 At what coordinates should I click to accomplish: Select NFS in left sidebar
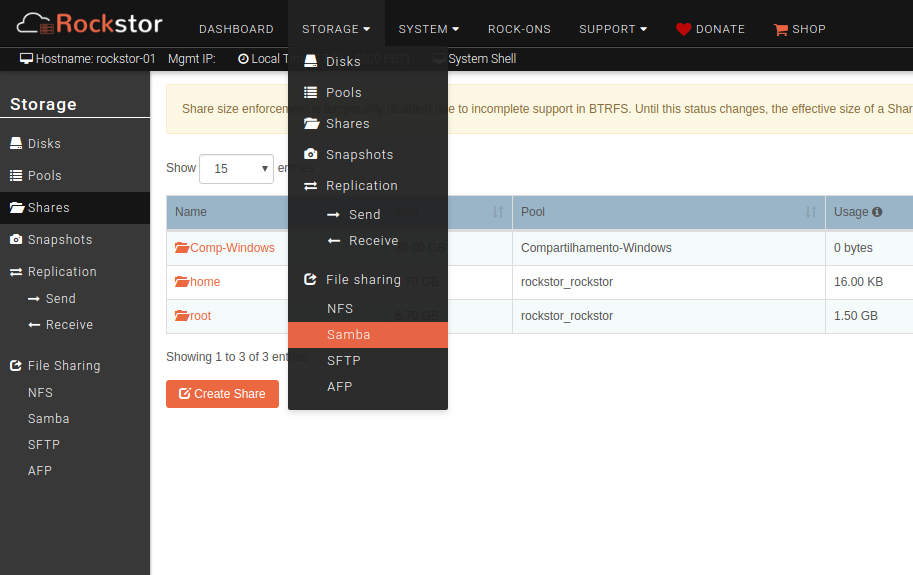point(40,393)
